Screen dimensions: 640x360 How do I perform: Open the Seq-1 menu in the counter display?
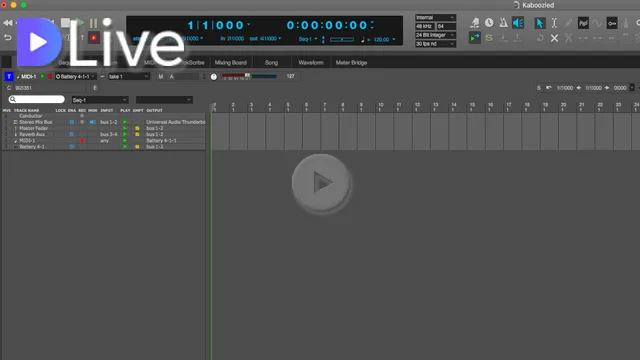click(x=308, y=39)
